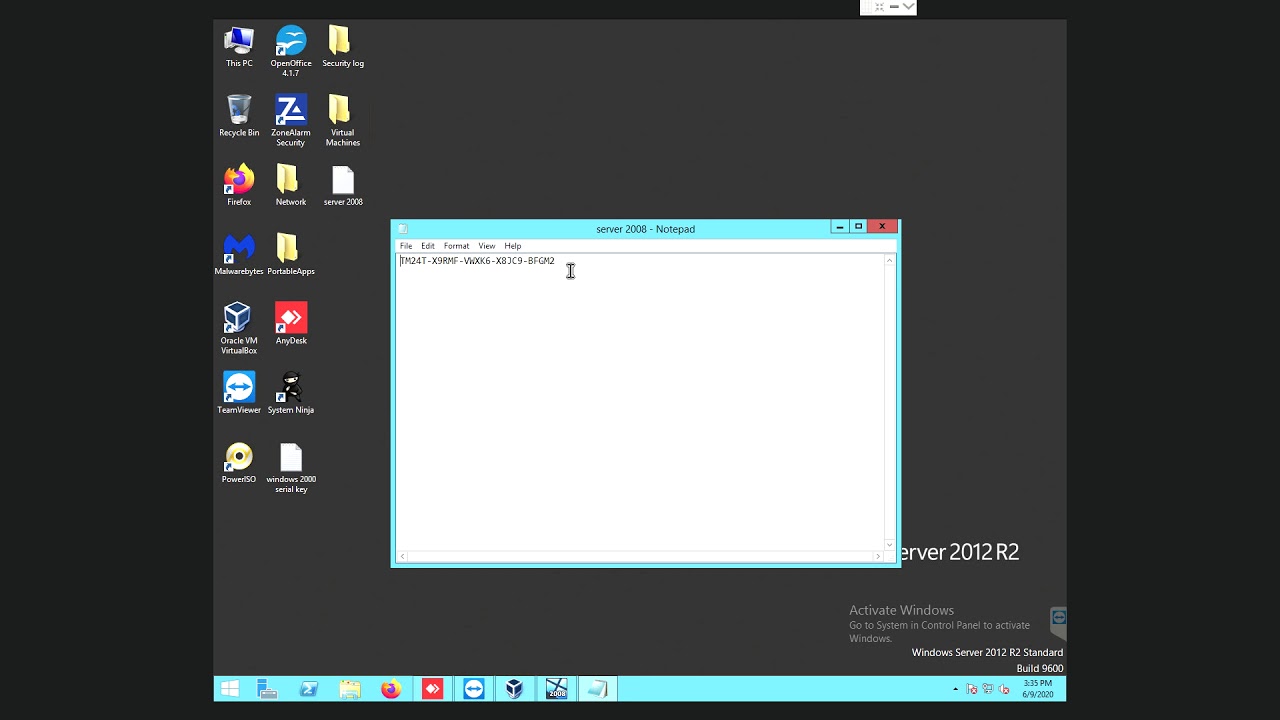Launch Malwarebytes from the desktop
Viewport: 1280px width, 720px height.
click(x=239, y=254)
